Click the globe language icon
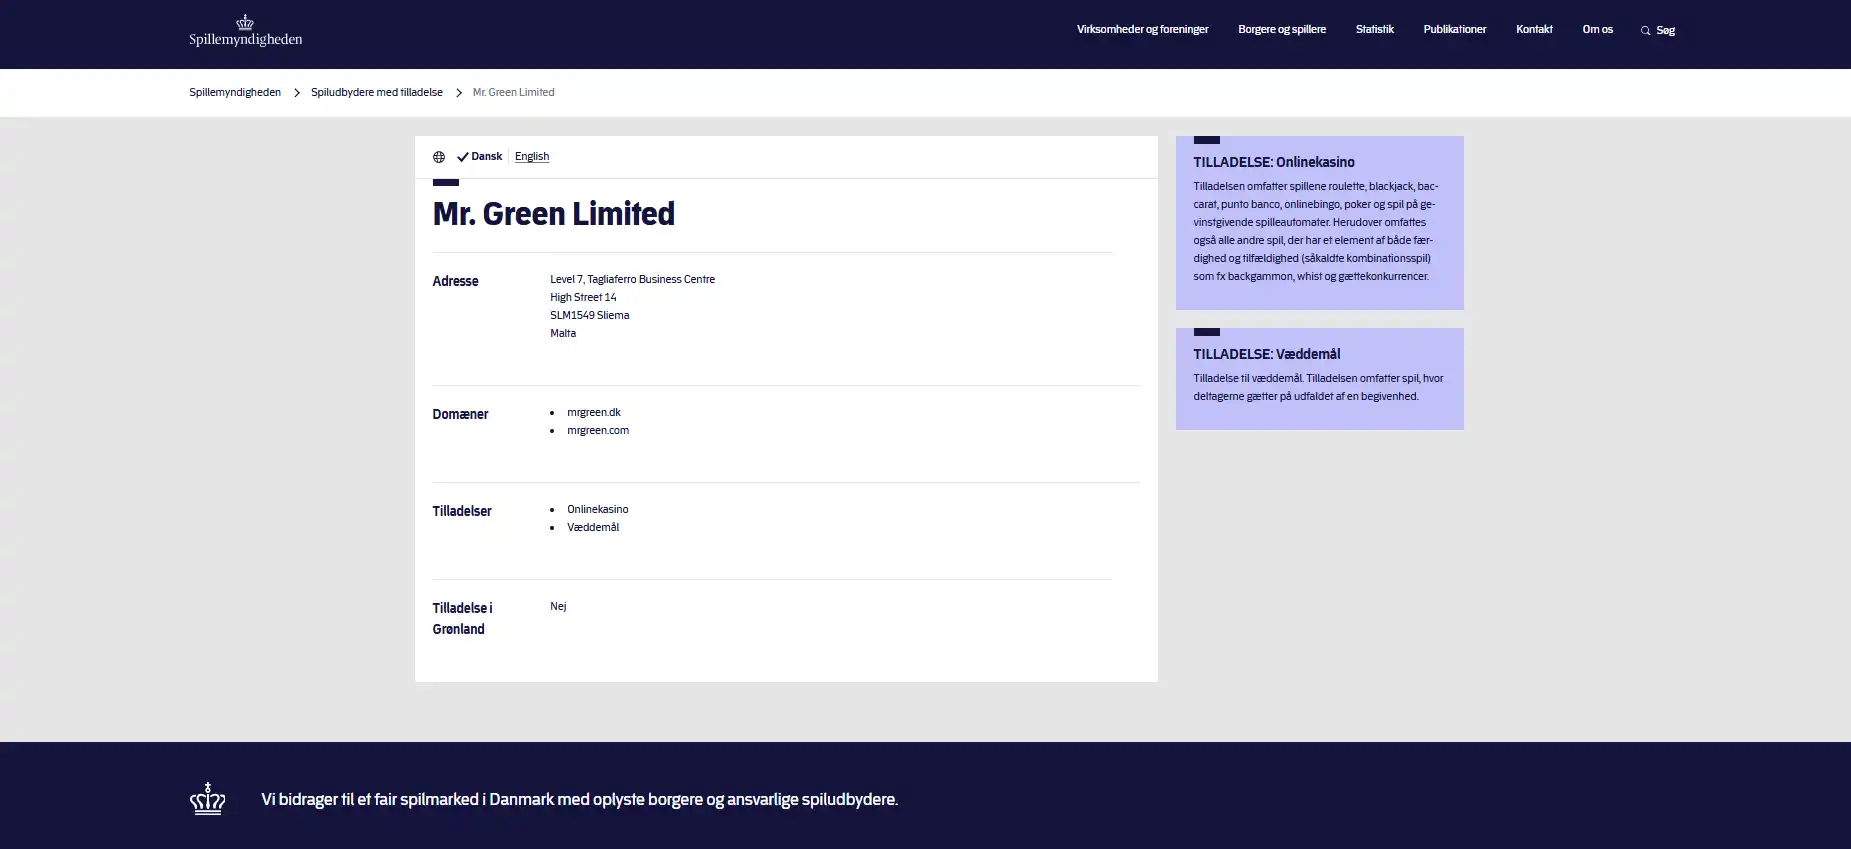 click(x=439, y=157)
